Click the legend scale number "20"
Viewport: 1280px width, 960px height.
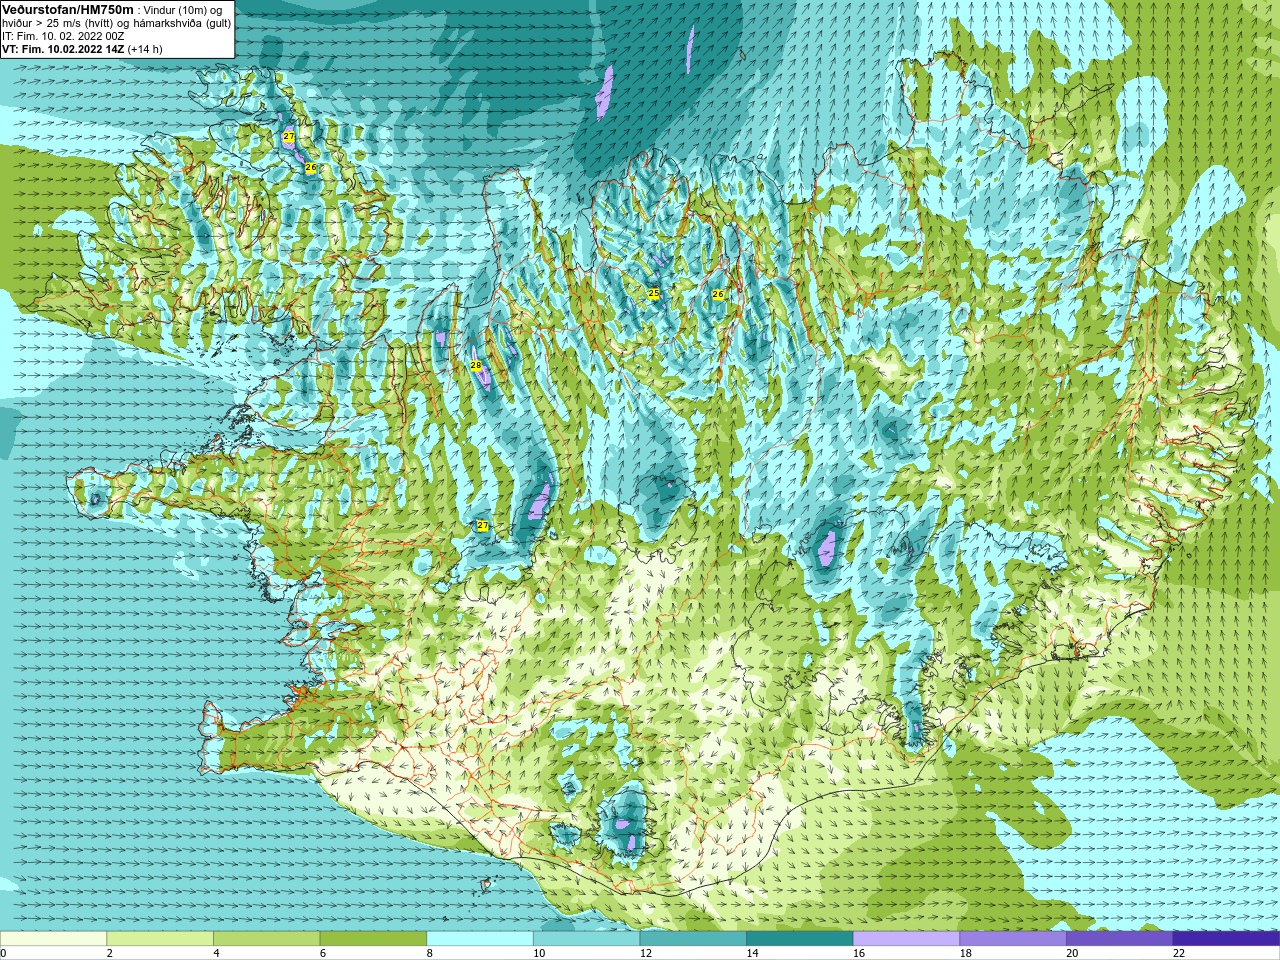point(1072,953)
